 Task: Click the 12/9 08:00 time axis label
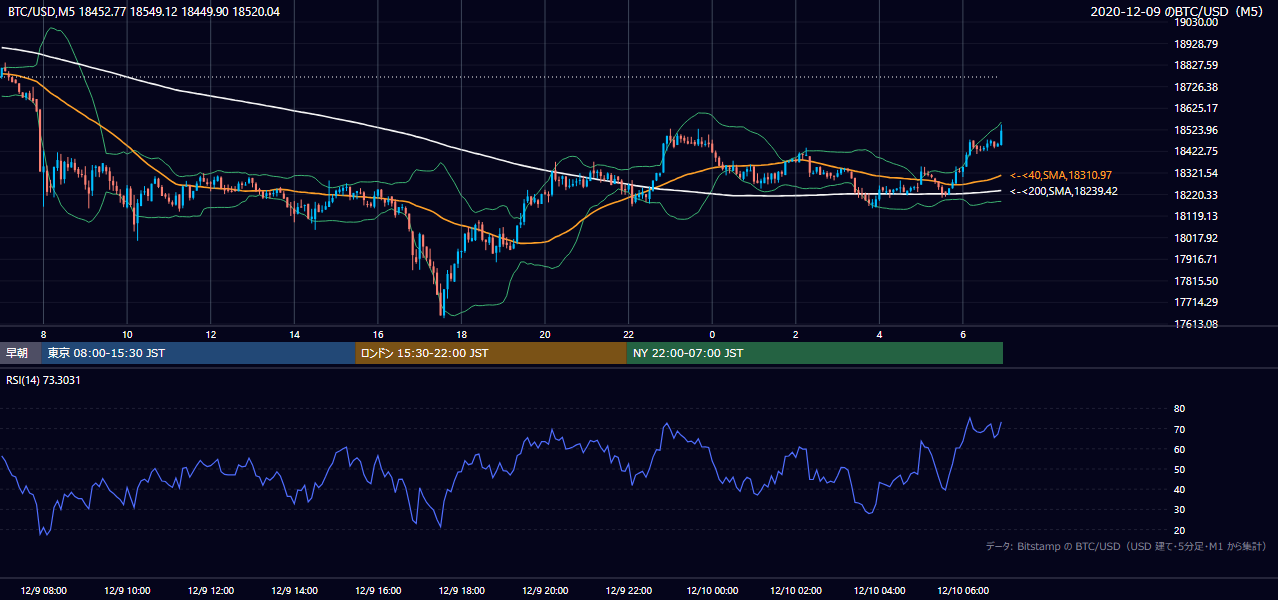point(43,591)
